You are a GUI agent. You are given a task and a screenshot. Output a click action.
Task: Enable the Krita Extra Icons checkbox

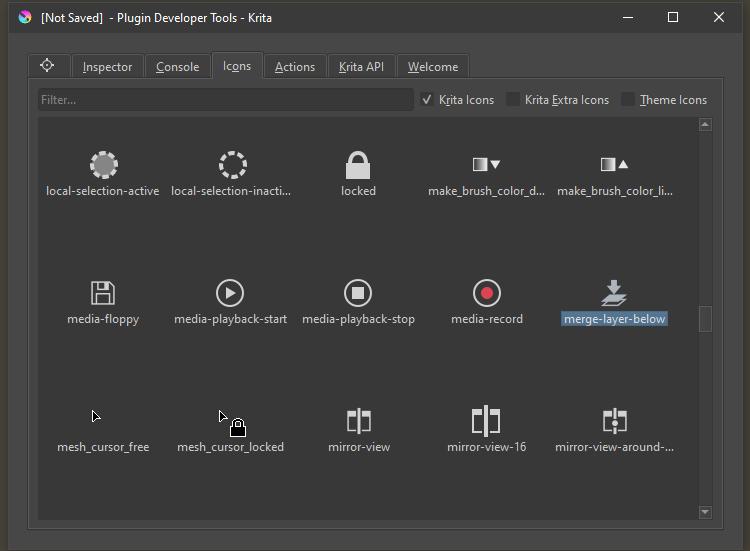point(513,99)
